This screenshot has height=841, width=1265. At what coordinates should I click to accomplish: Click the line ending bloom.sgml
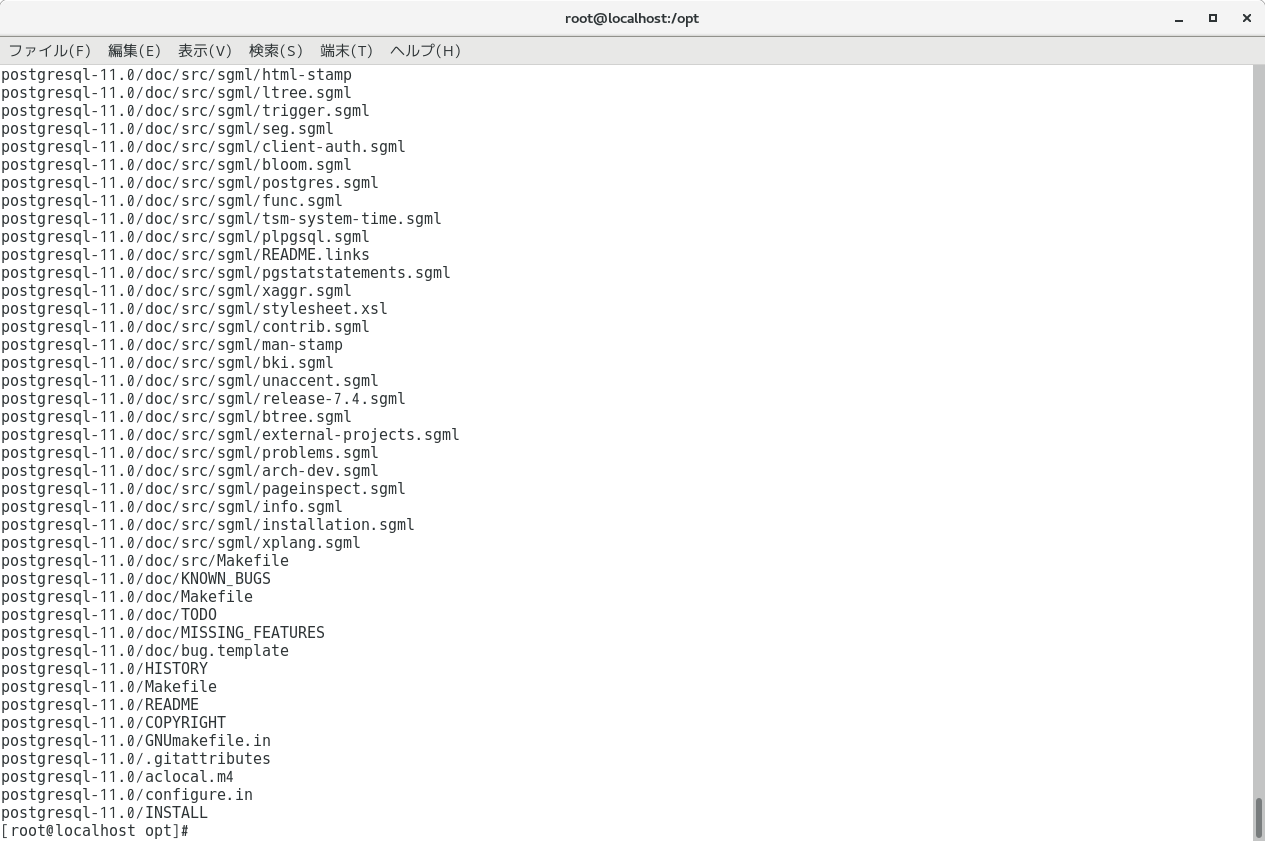[x=177, y=165]
